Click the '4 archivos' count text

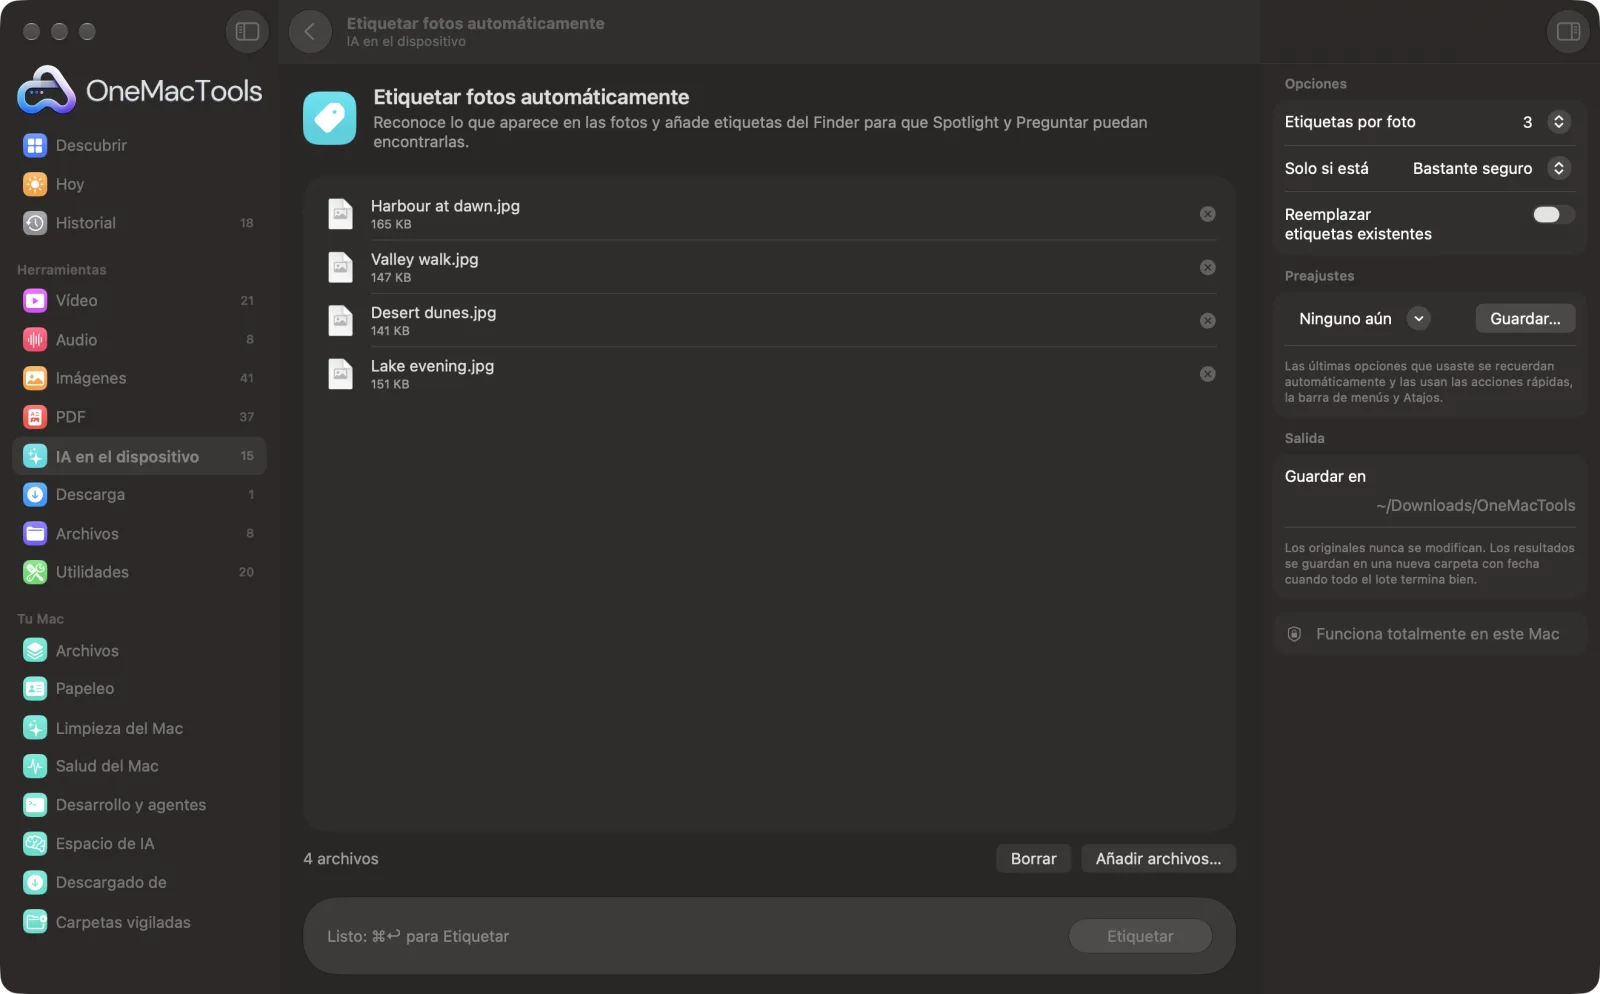(x=341, y=859)
